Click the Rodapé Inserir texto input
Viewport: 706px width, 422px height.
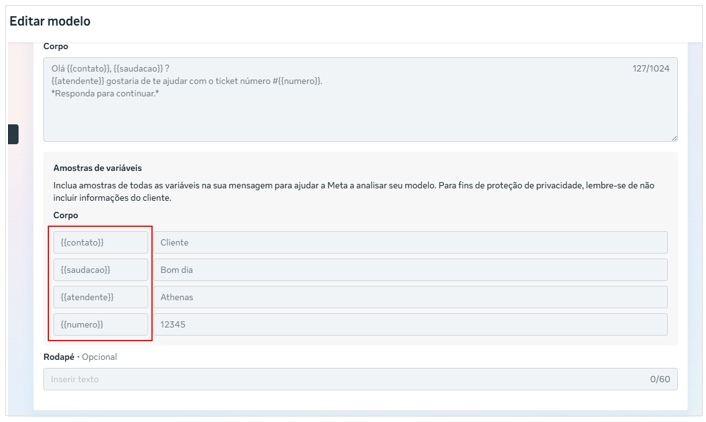click(x=340, y=380)
